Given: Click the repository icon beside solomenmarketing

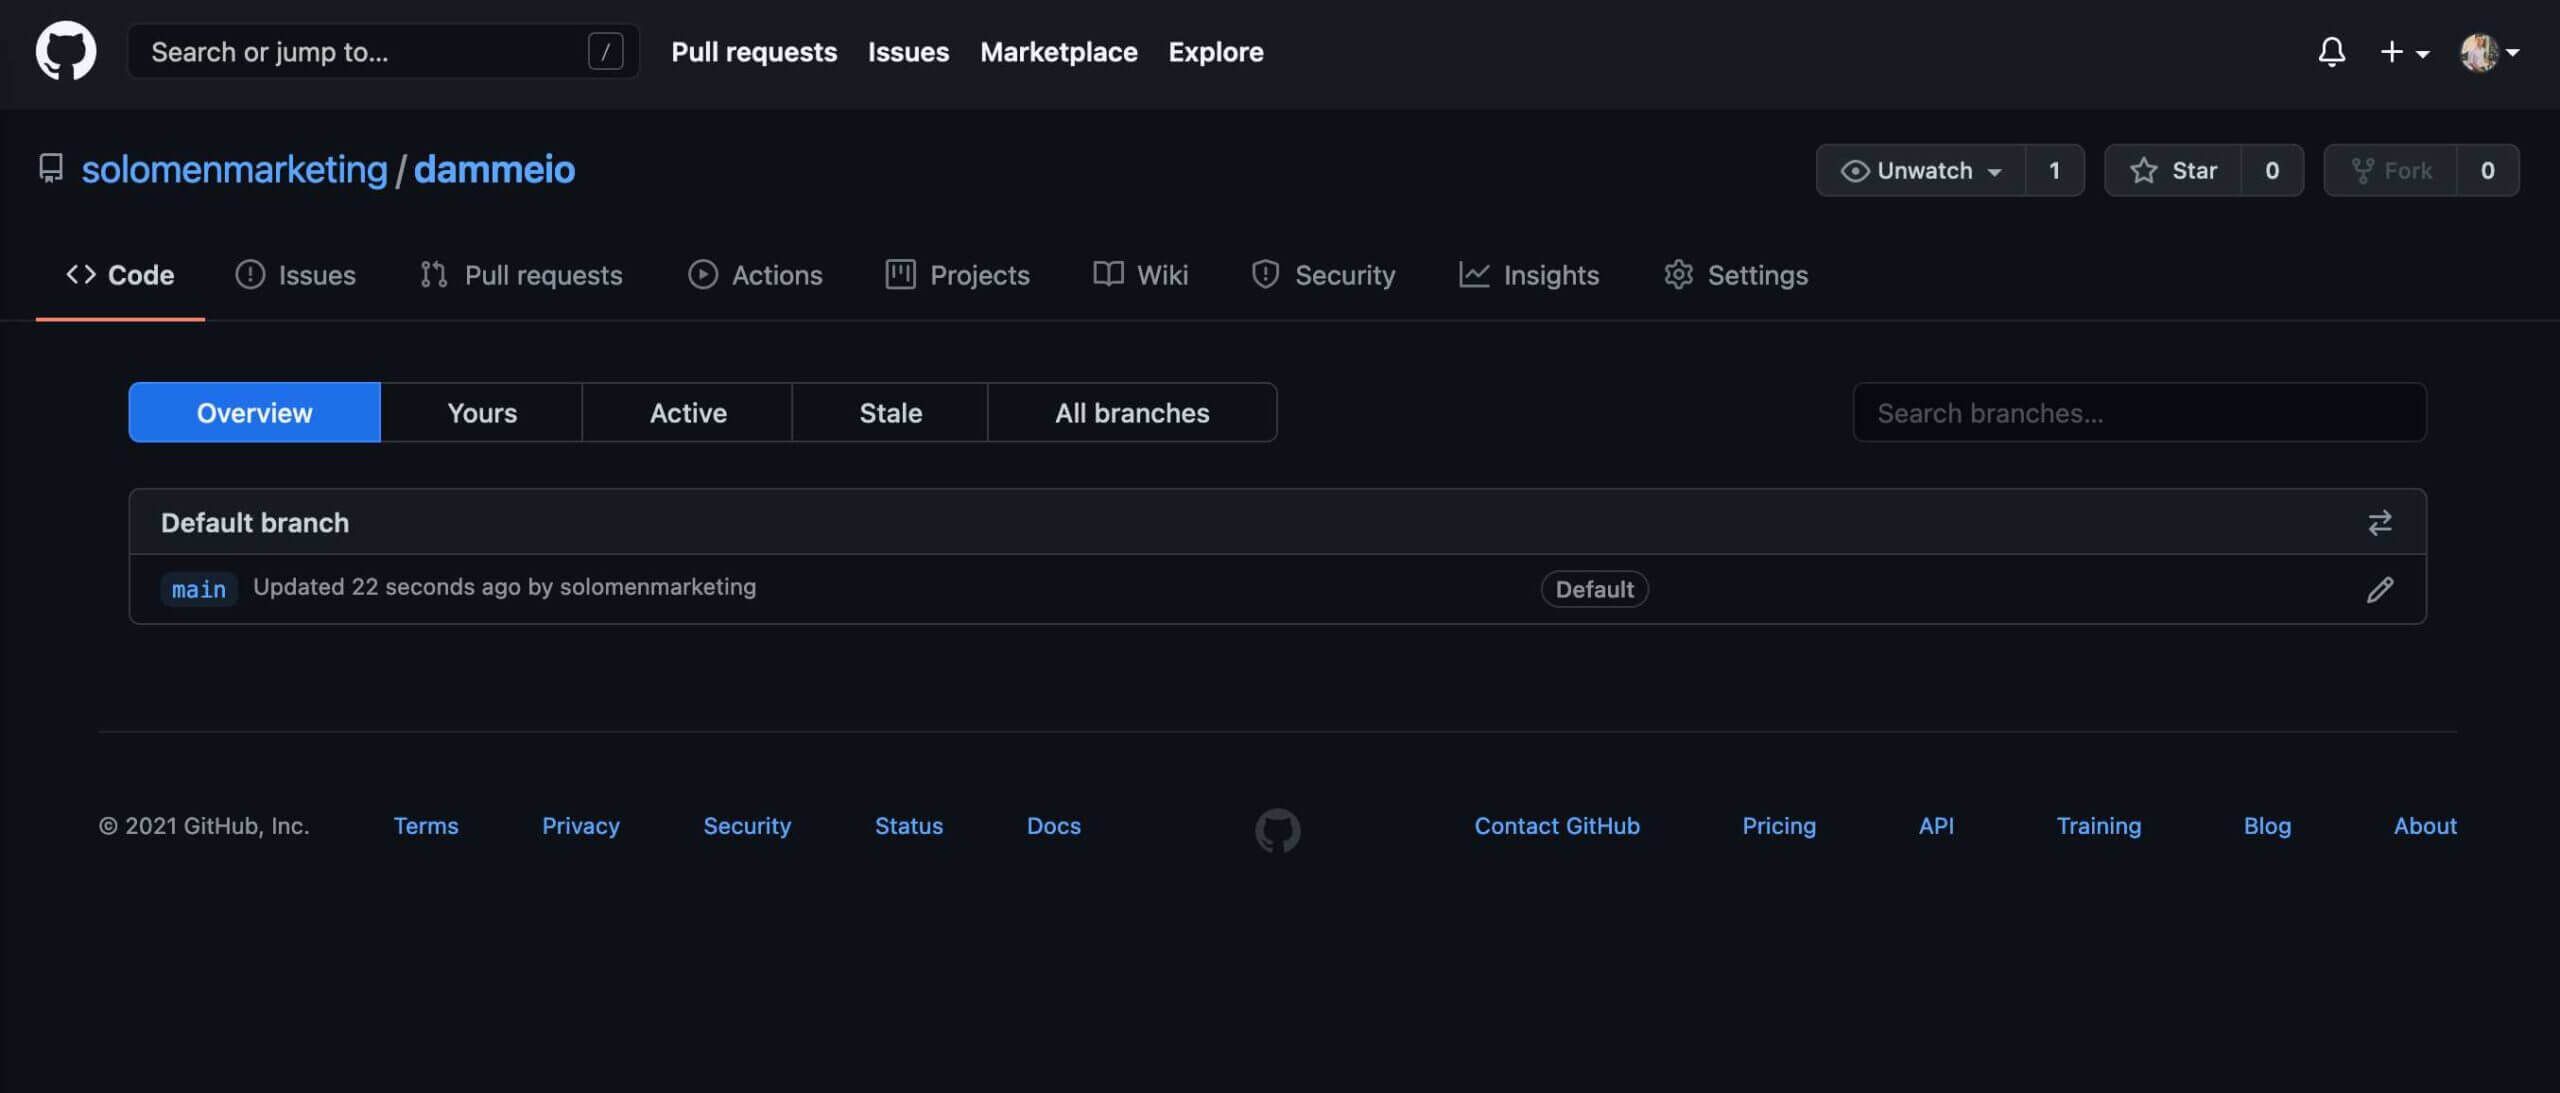Looking at the screenshot, I should point(50,168).
